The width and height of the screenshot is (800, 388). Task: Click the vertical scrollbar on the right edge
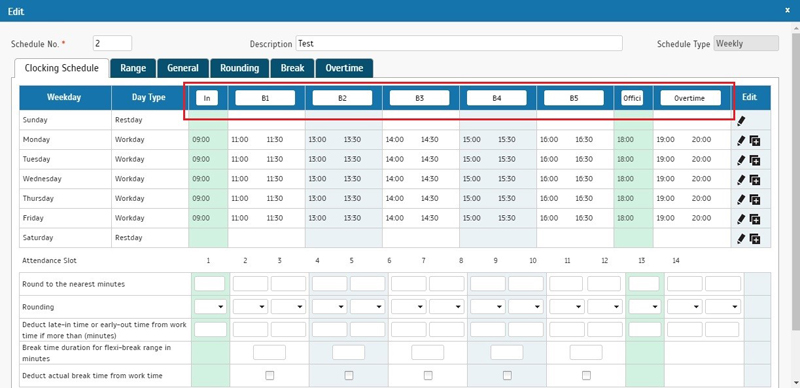(796, 204)
